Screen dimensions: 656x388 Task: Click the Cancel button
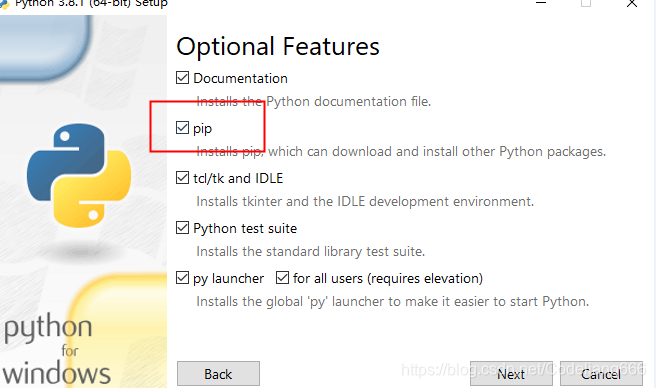coord(601,374)
